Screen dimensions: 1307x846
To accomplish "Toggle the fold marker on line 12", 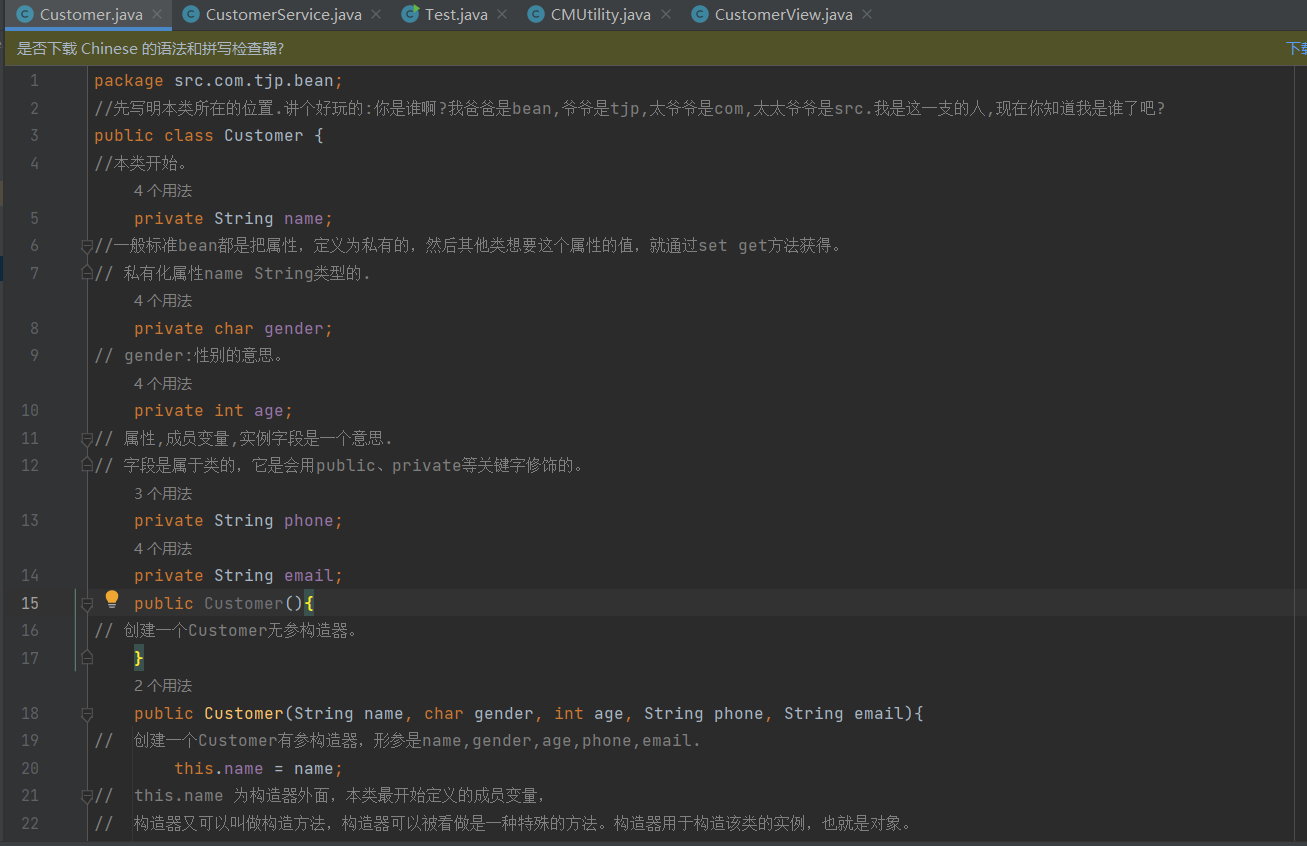I will point(87,465).
